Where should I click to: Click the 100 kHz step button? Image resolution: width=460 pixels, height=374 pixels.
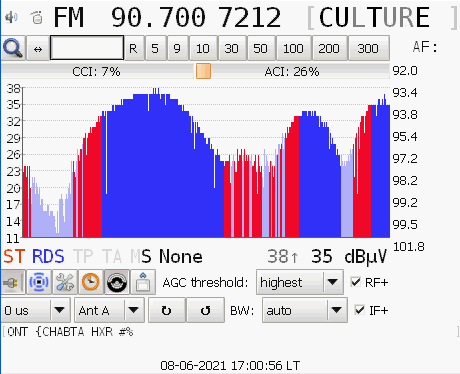(x=293, y=49)
